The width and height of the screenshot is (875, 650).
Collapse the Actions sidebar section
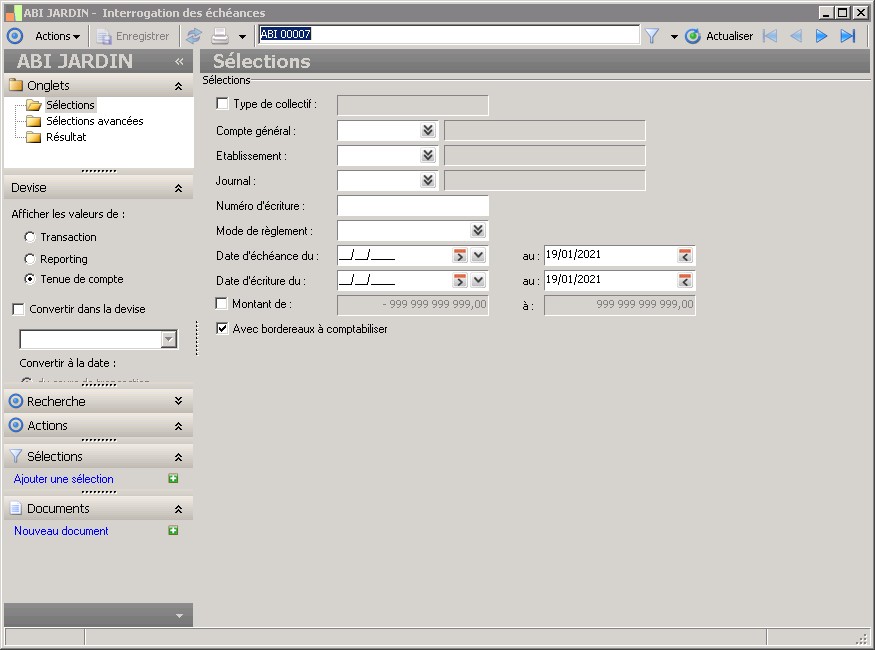179,426
